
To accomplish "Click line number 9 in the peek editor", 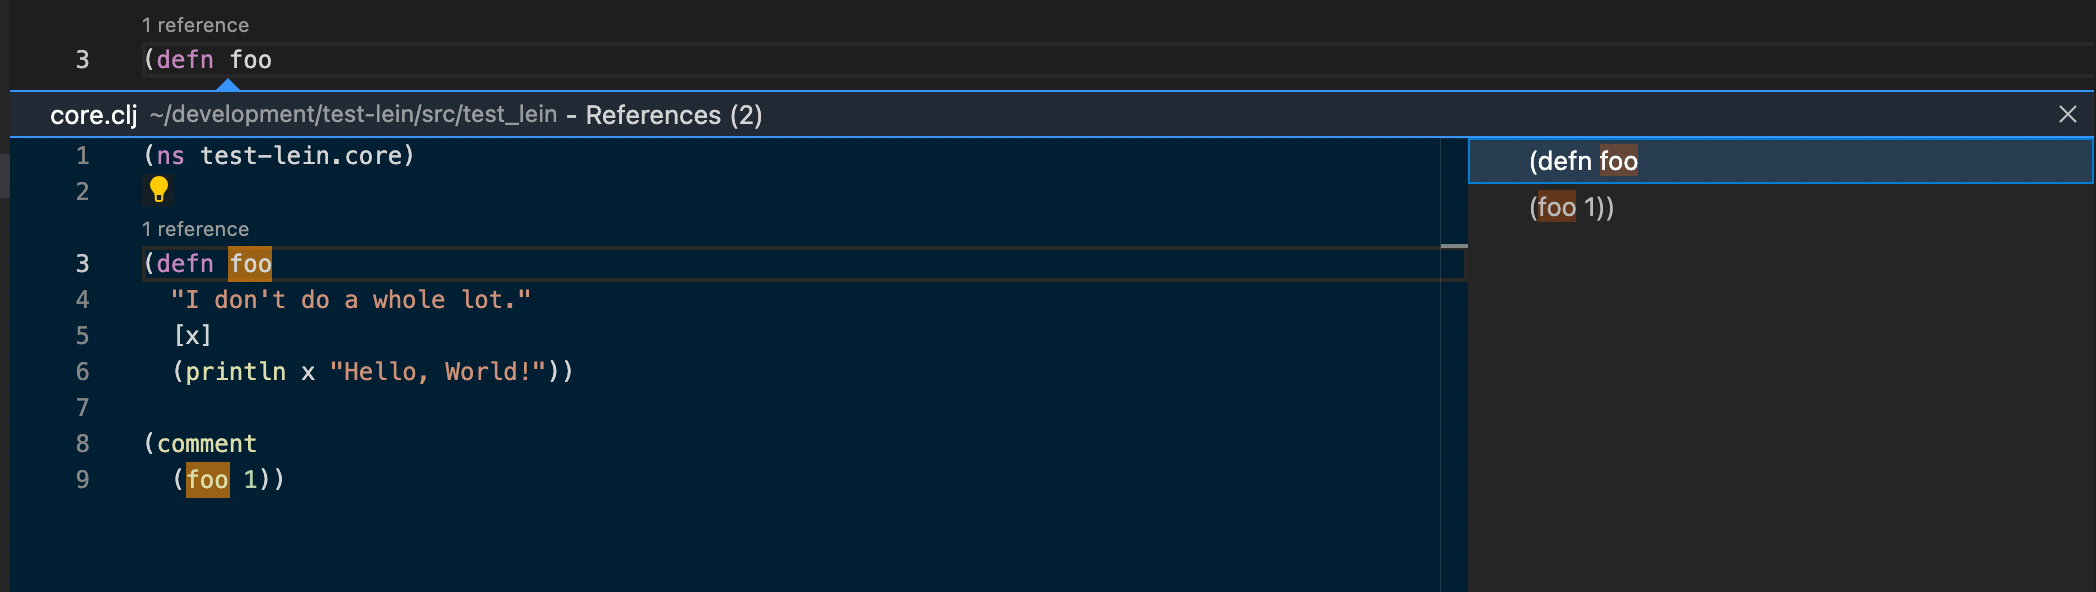I will click(83, 479).
